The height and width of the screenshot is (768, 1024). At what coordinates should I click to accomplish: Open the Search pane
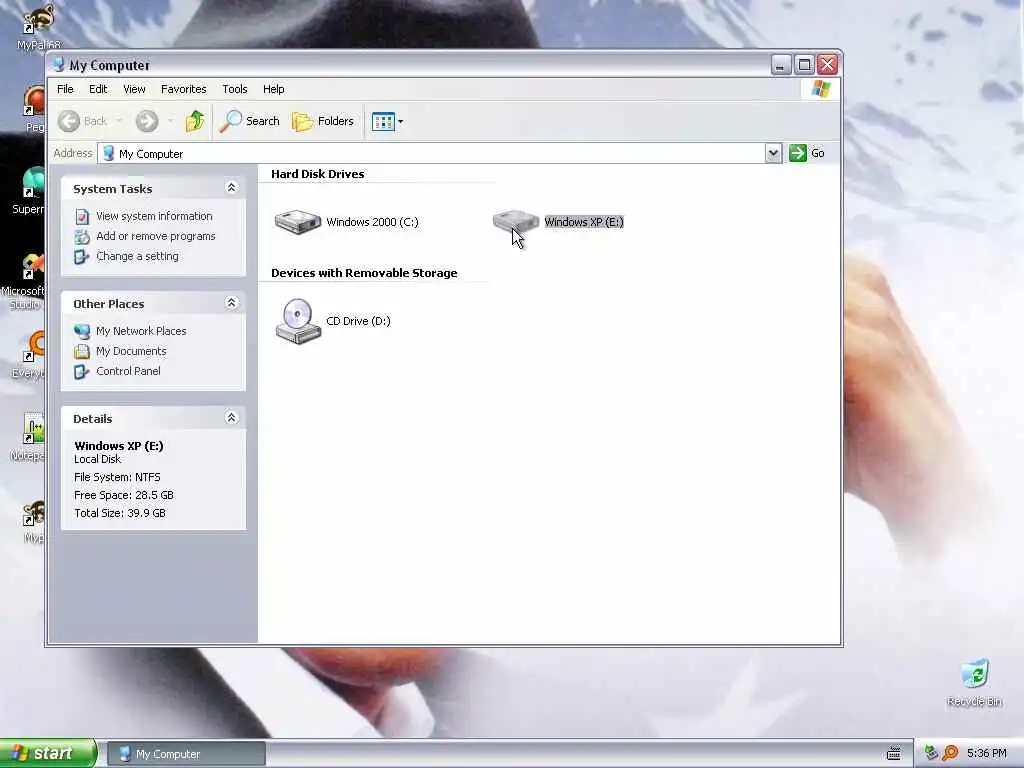[x=249, y=121]
